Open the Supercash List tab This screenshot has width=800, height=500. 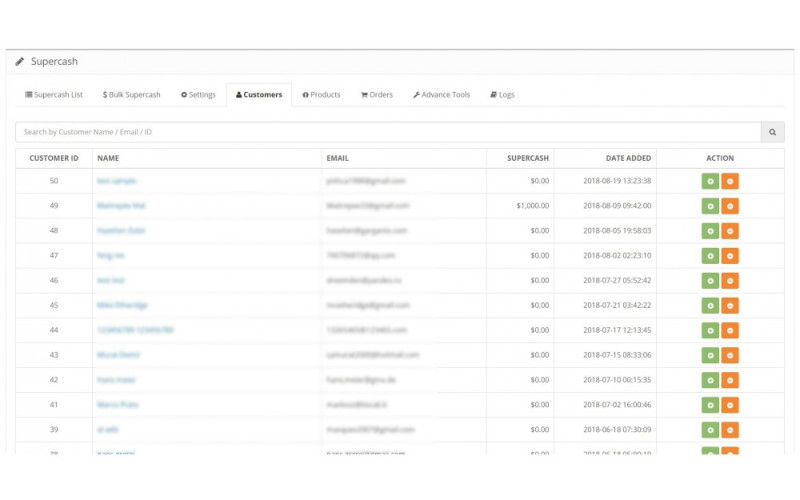(x=54, y=95)
